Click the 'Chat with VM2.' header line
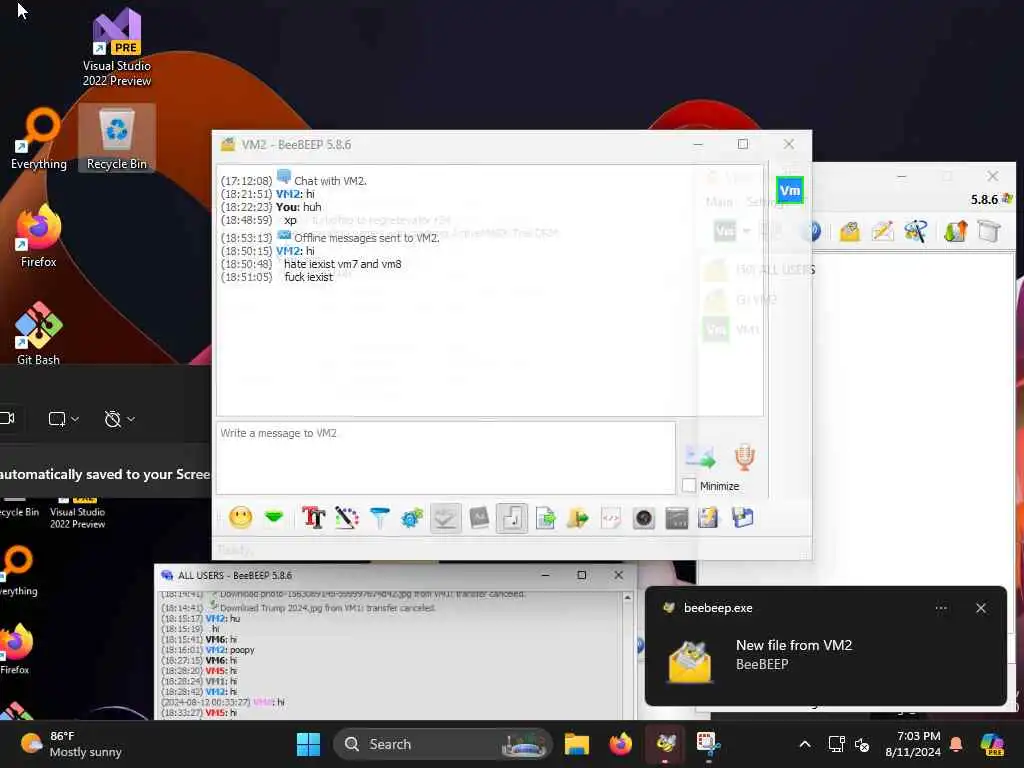This screenshot has width=1024, height=768. (x=330, y=181)
